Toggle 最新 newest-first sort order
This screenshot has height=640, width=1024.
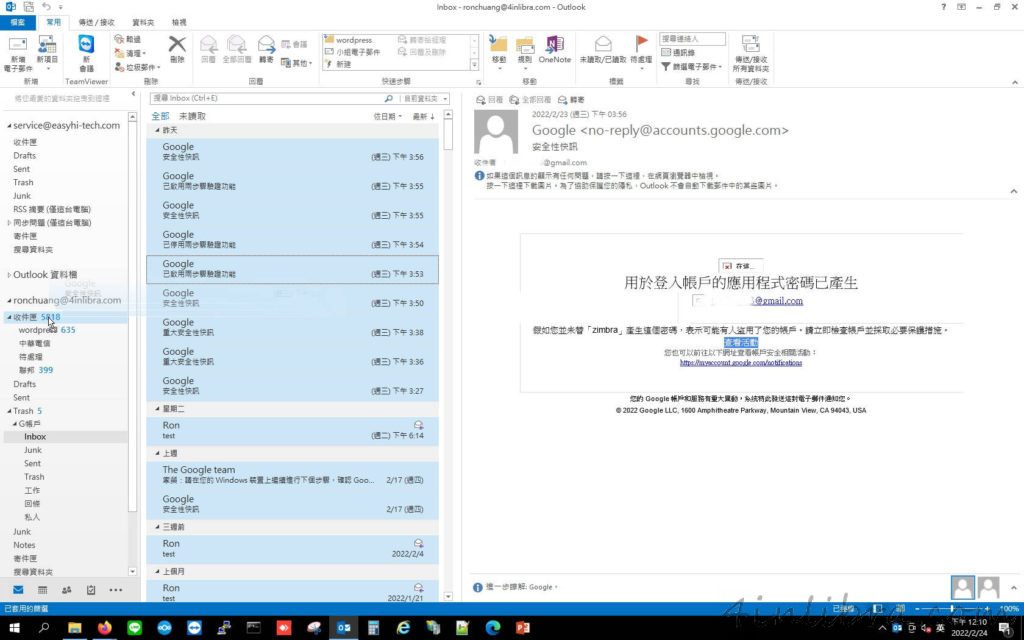coord(424,116)
